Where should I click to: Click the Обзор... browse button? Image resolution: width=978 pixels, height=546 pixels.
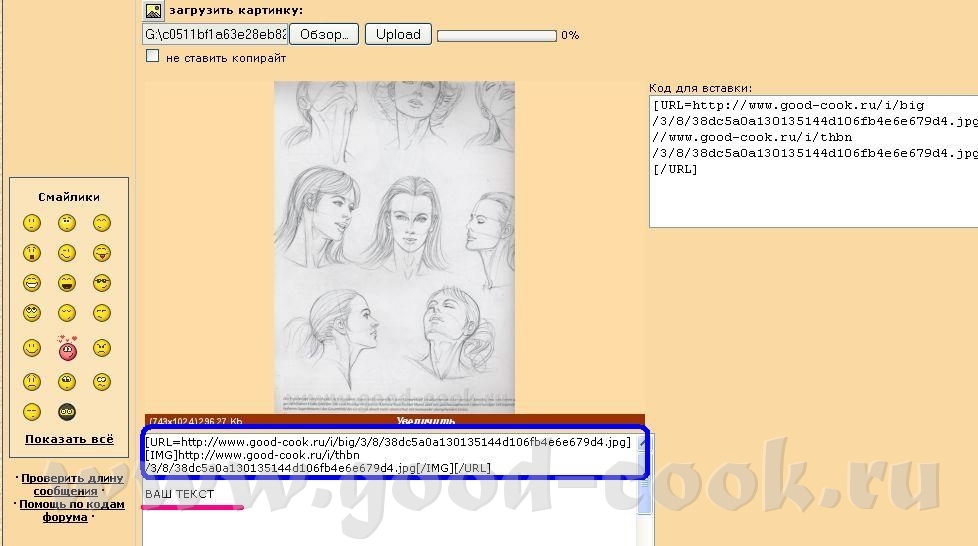pos(324,34)
